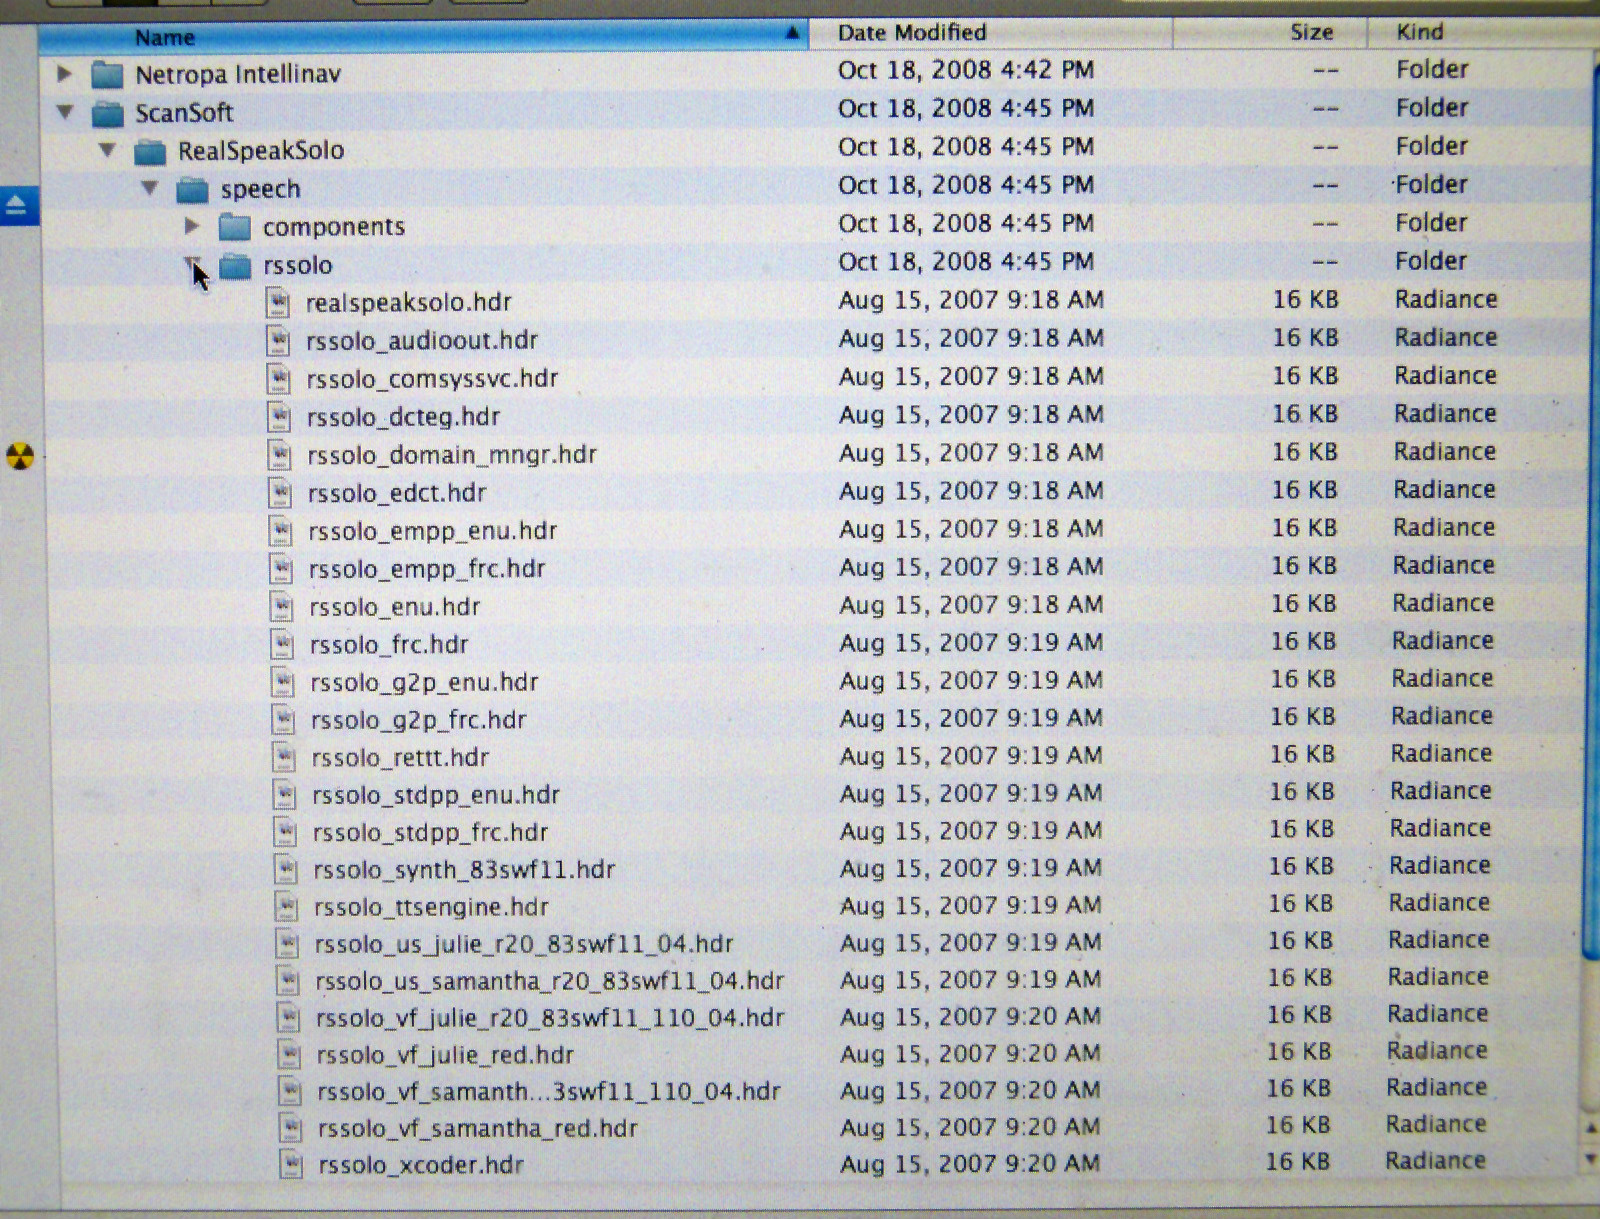
Task: Collapse the ScanSoft folder
Action: (65, 112)
